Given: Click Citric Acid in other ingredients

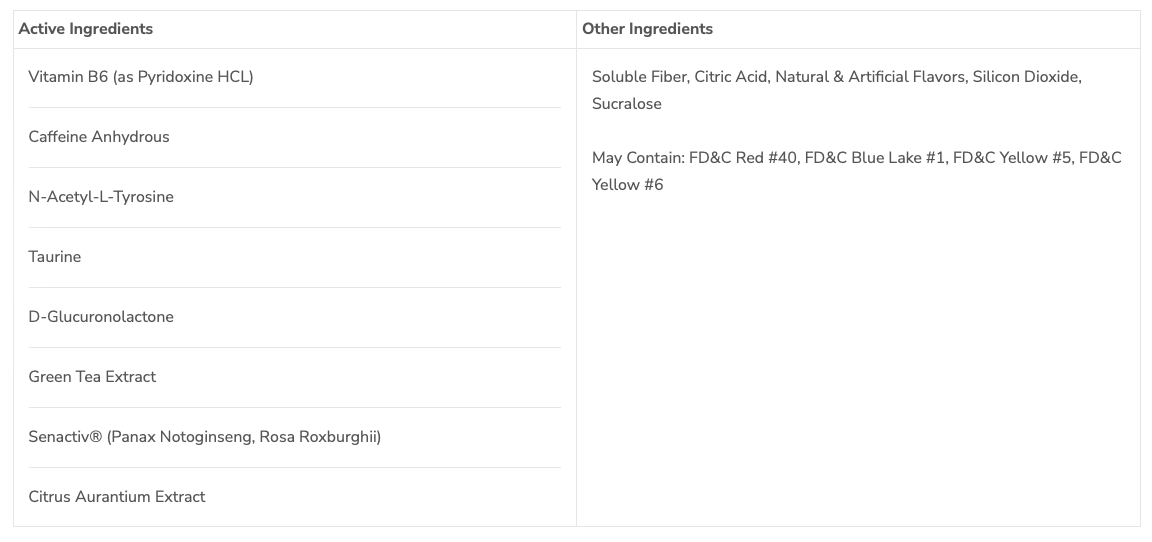Looking at the screenshot, I should [730, 77].
